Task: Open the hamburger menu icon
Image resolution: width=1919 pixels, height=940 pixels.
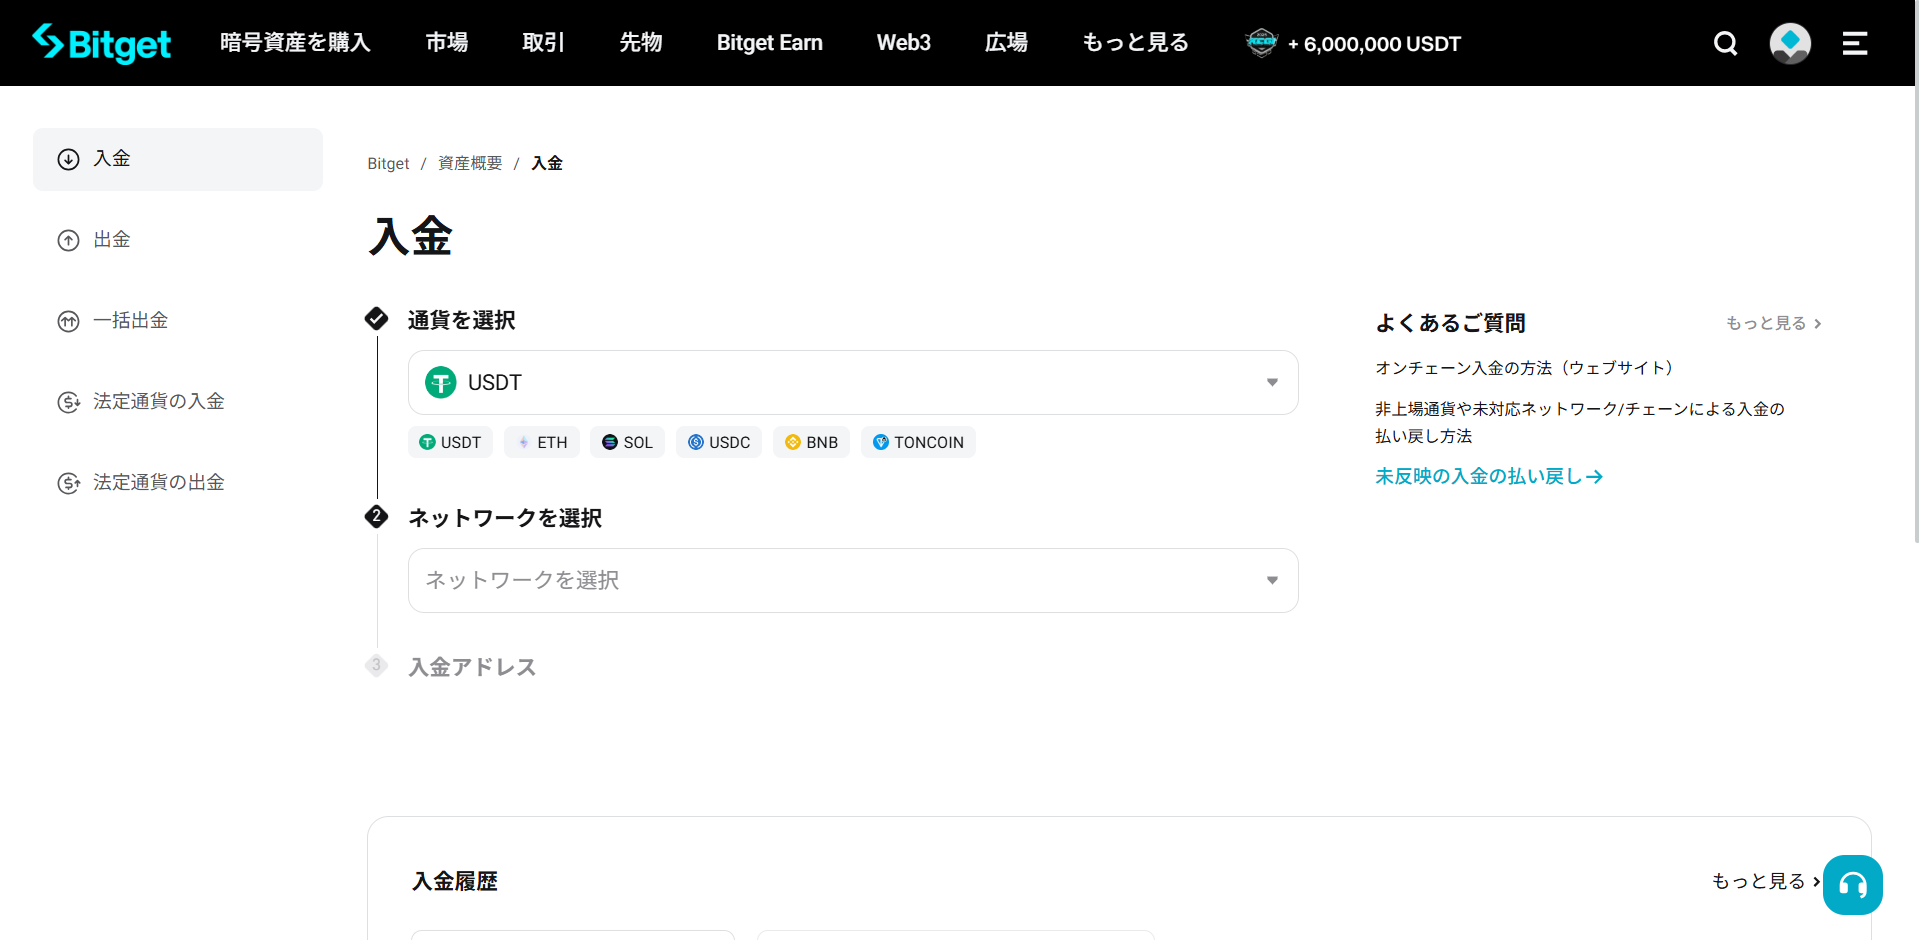Action: tap(1854, 43)
